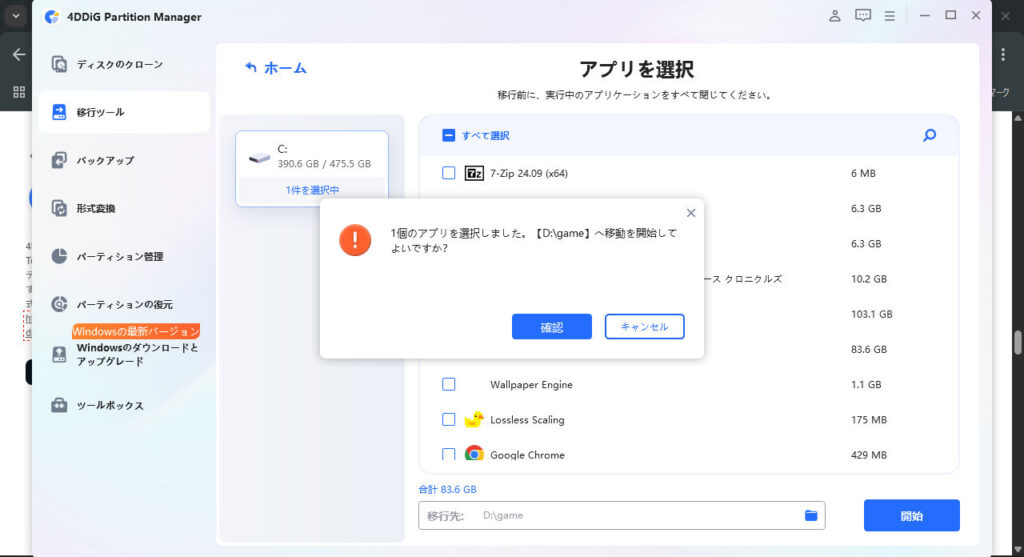Browse destination folder icon
Screen dimensions: 1024x557
810,515
